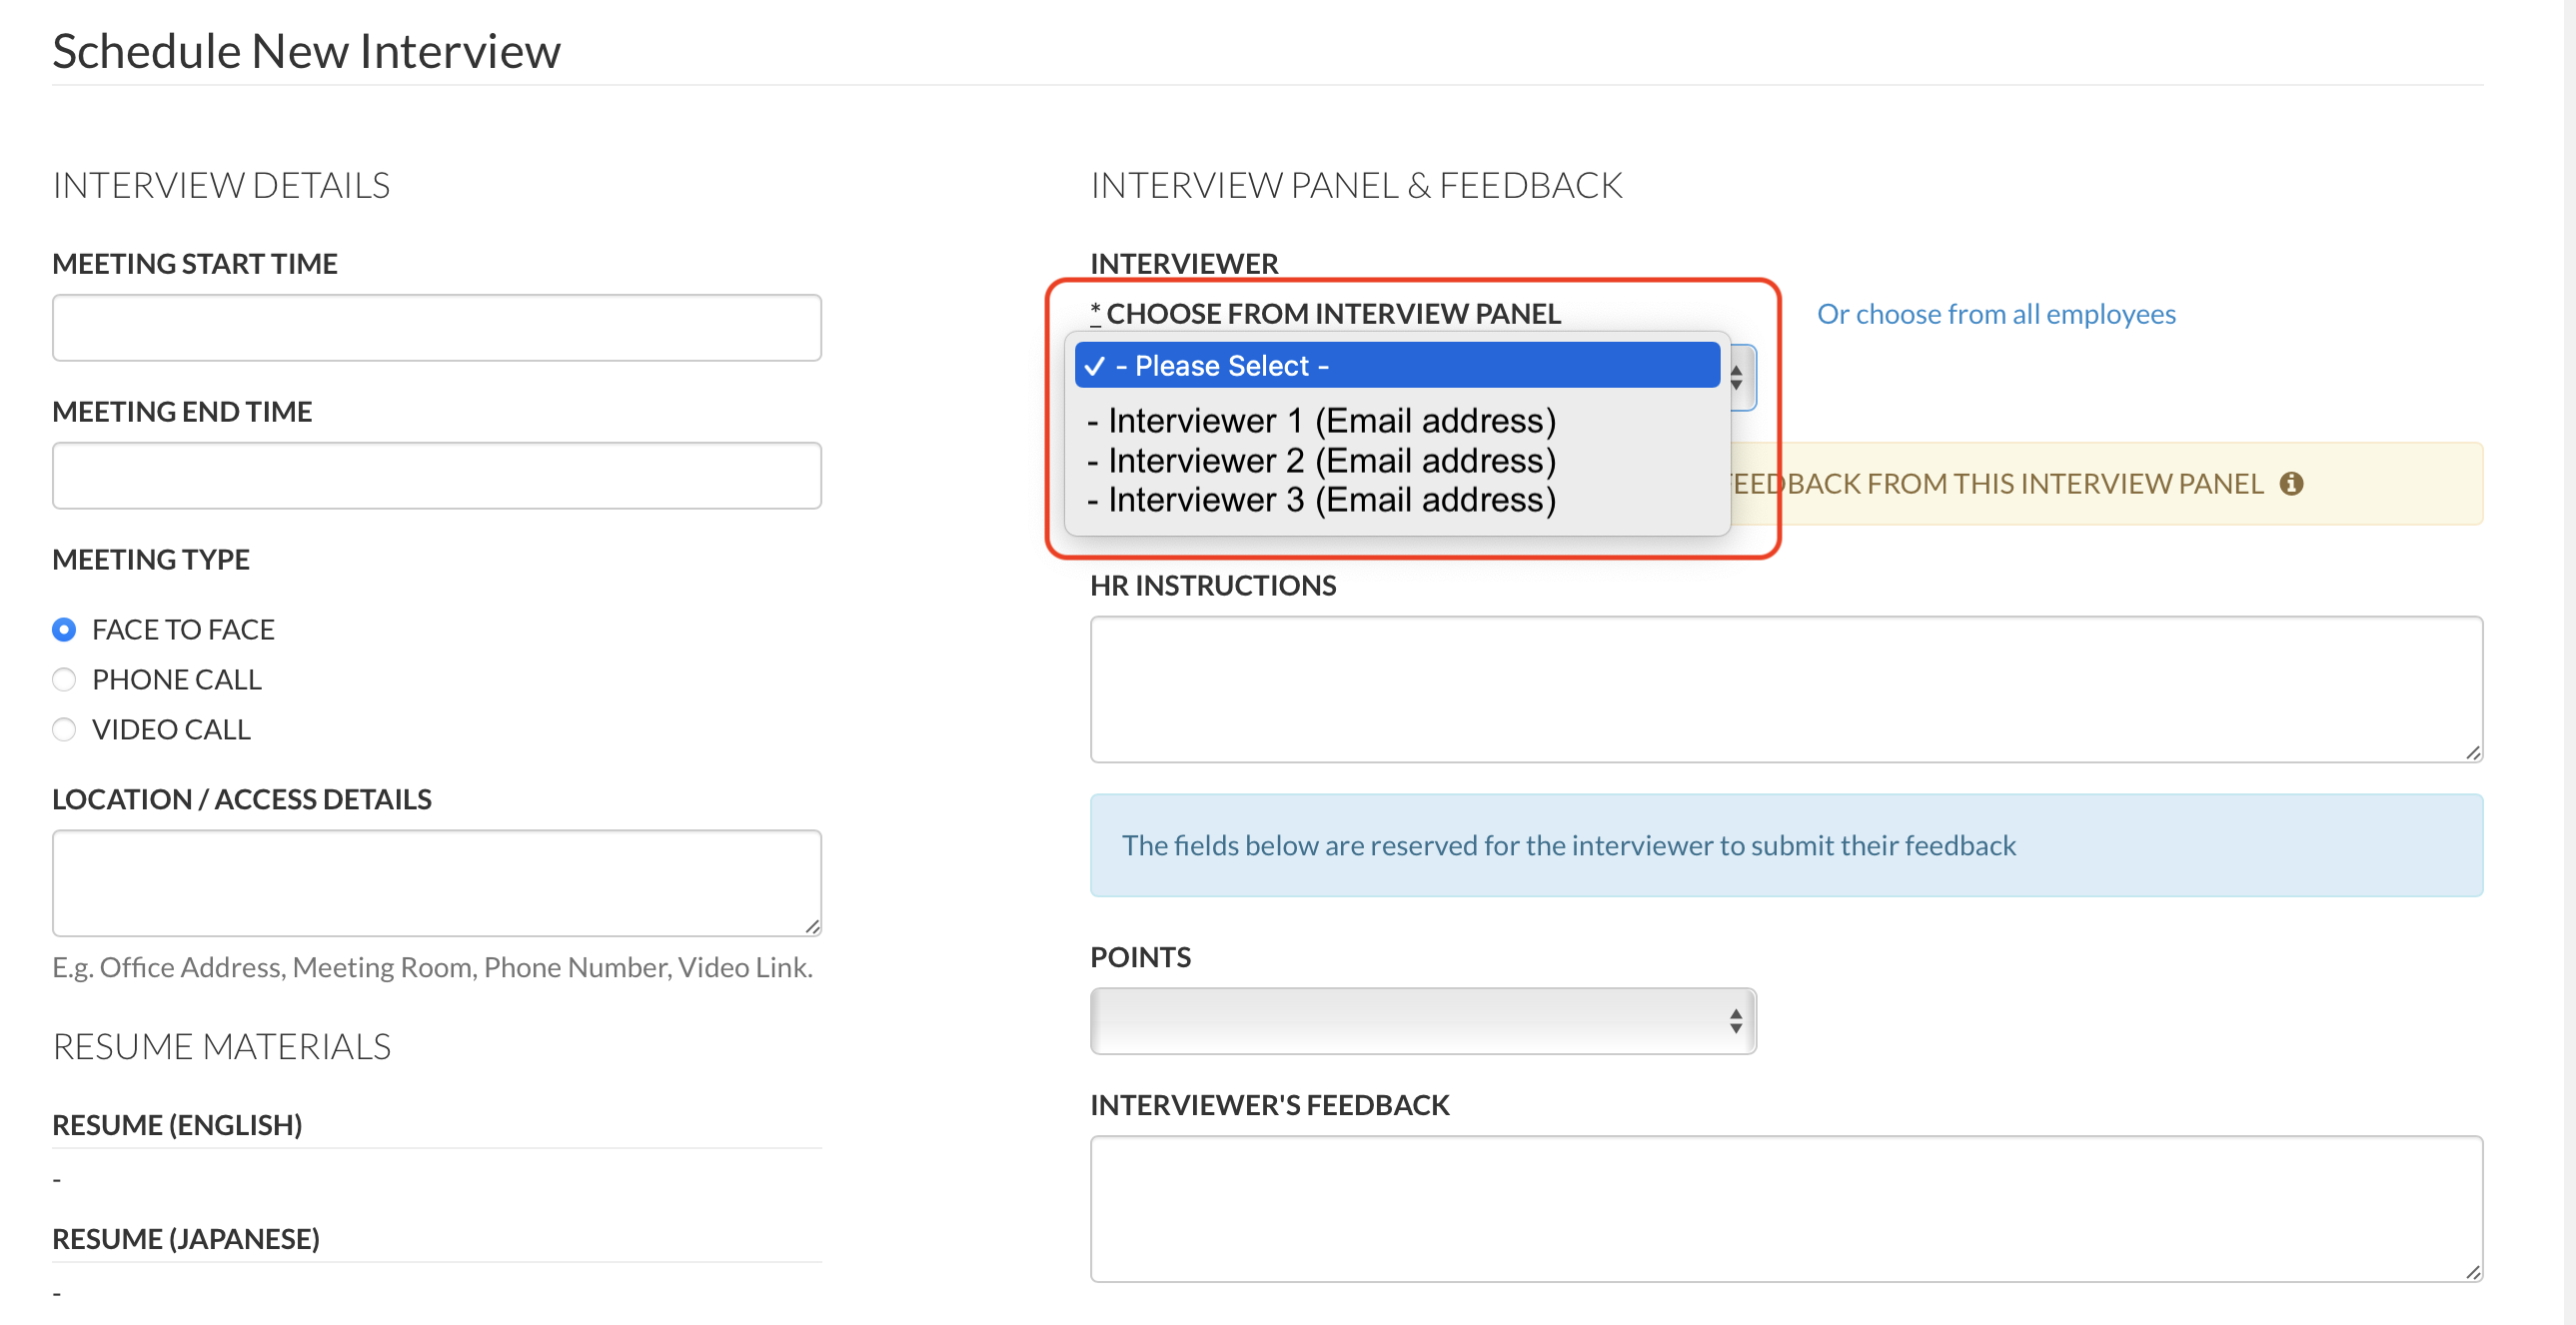Click into the Meeting End Time field
Screen dimensions: 2576x1325
(x=437, y=475)
